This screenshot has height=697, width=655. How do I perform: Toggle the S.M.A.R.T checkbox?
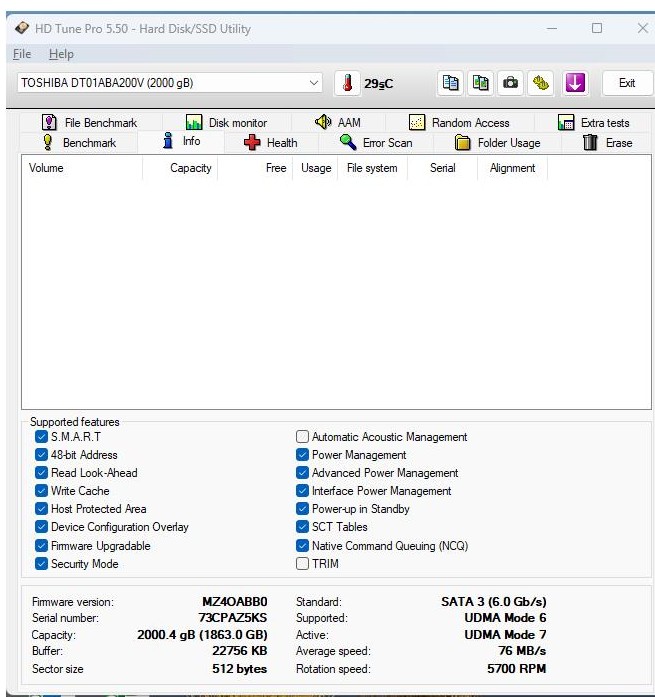(x=41, y=437)
